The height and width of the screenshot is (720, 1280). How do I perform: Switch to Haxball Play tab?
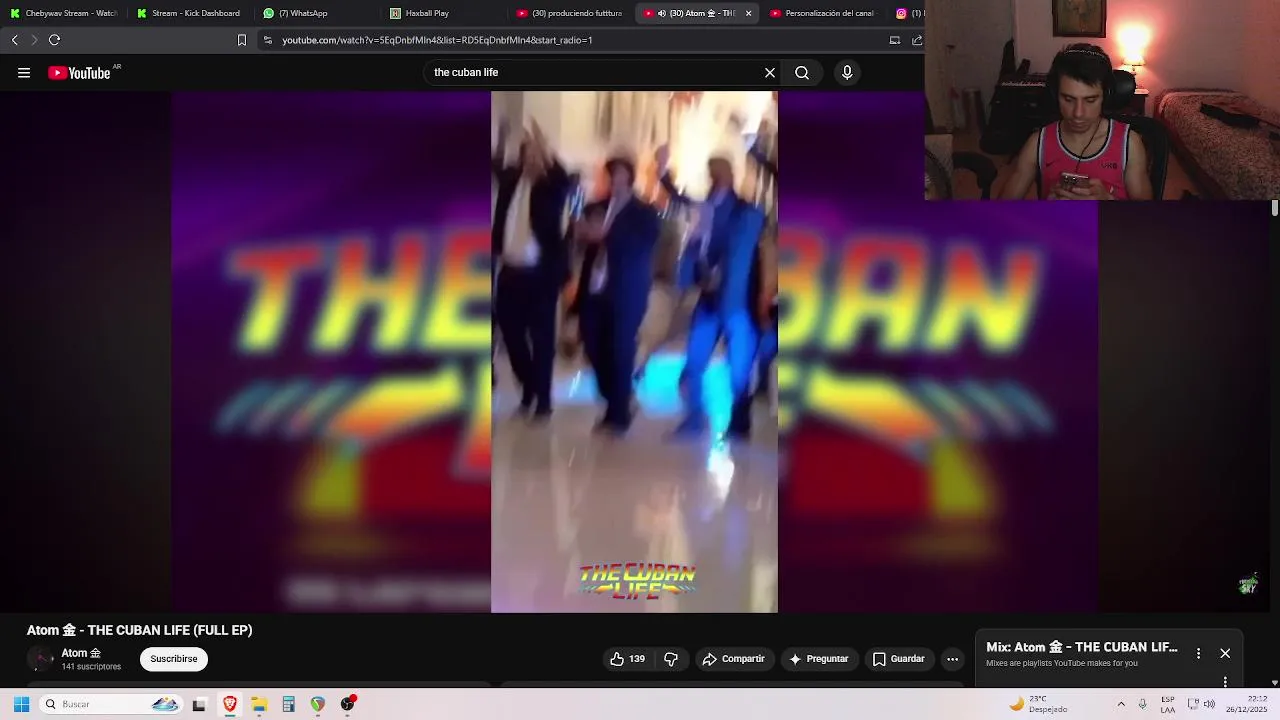[x=444, y=13]
